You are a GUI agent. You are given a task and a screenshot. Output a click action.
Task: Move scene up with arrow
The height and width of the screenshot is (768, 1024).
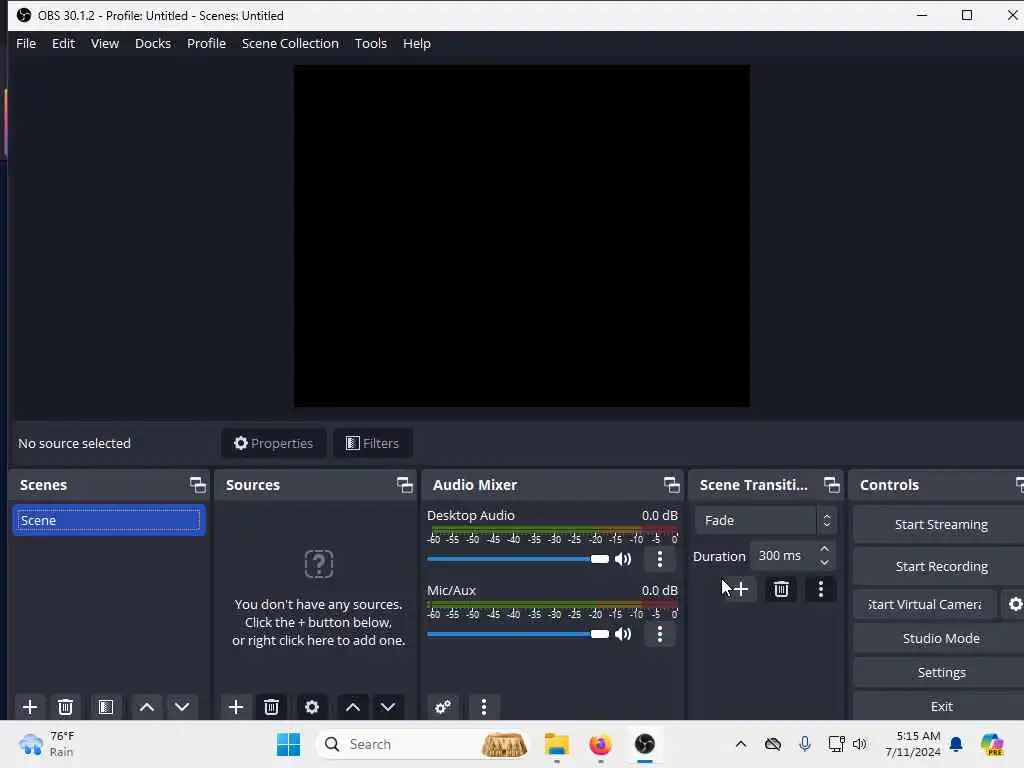[x=147, y=707]
